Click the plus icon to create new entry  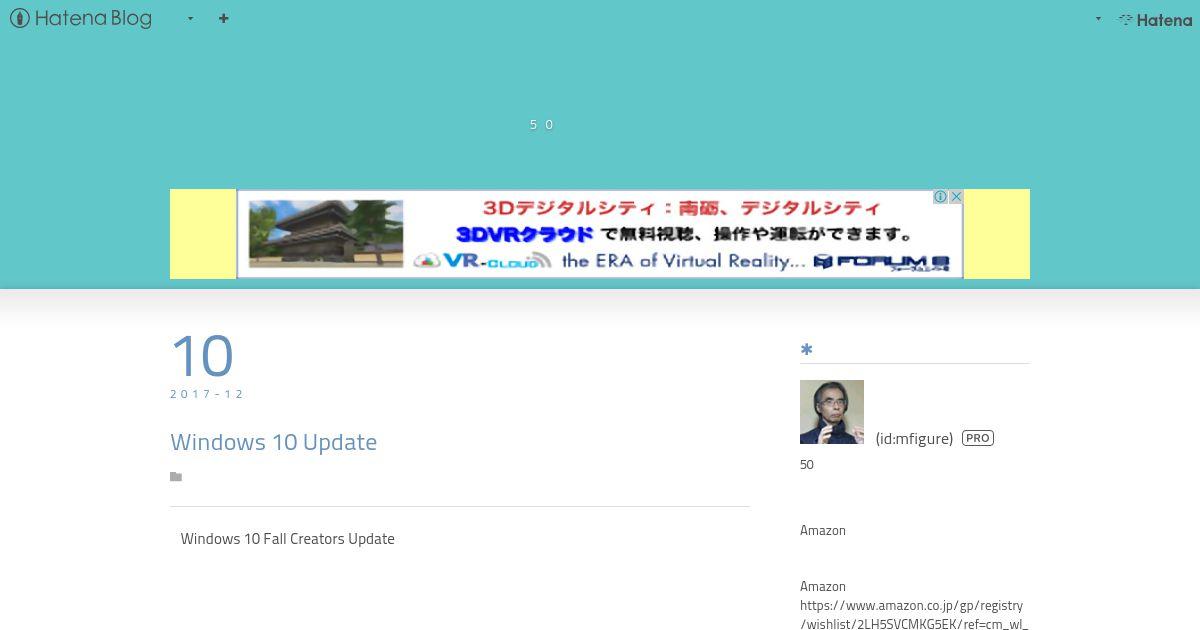click(x=223, y=18)
